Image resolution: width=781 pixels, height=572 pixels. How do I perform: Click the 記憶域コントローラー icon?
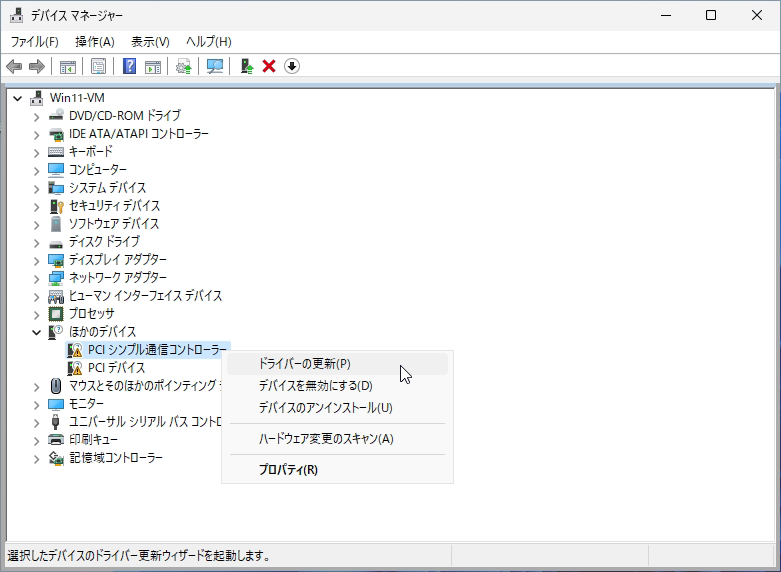pyautogui.click(x=56, y=457)
